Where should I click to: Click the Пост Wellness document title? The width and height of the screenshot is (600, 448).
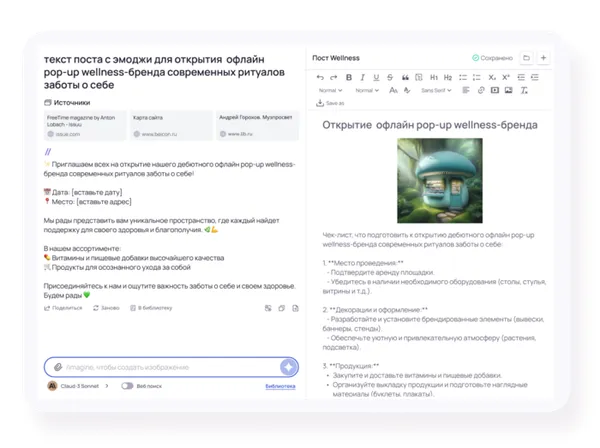click(x=336, y=58)
